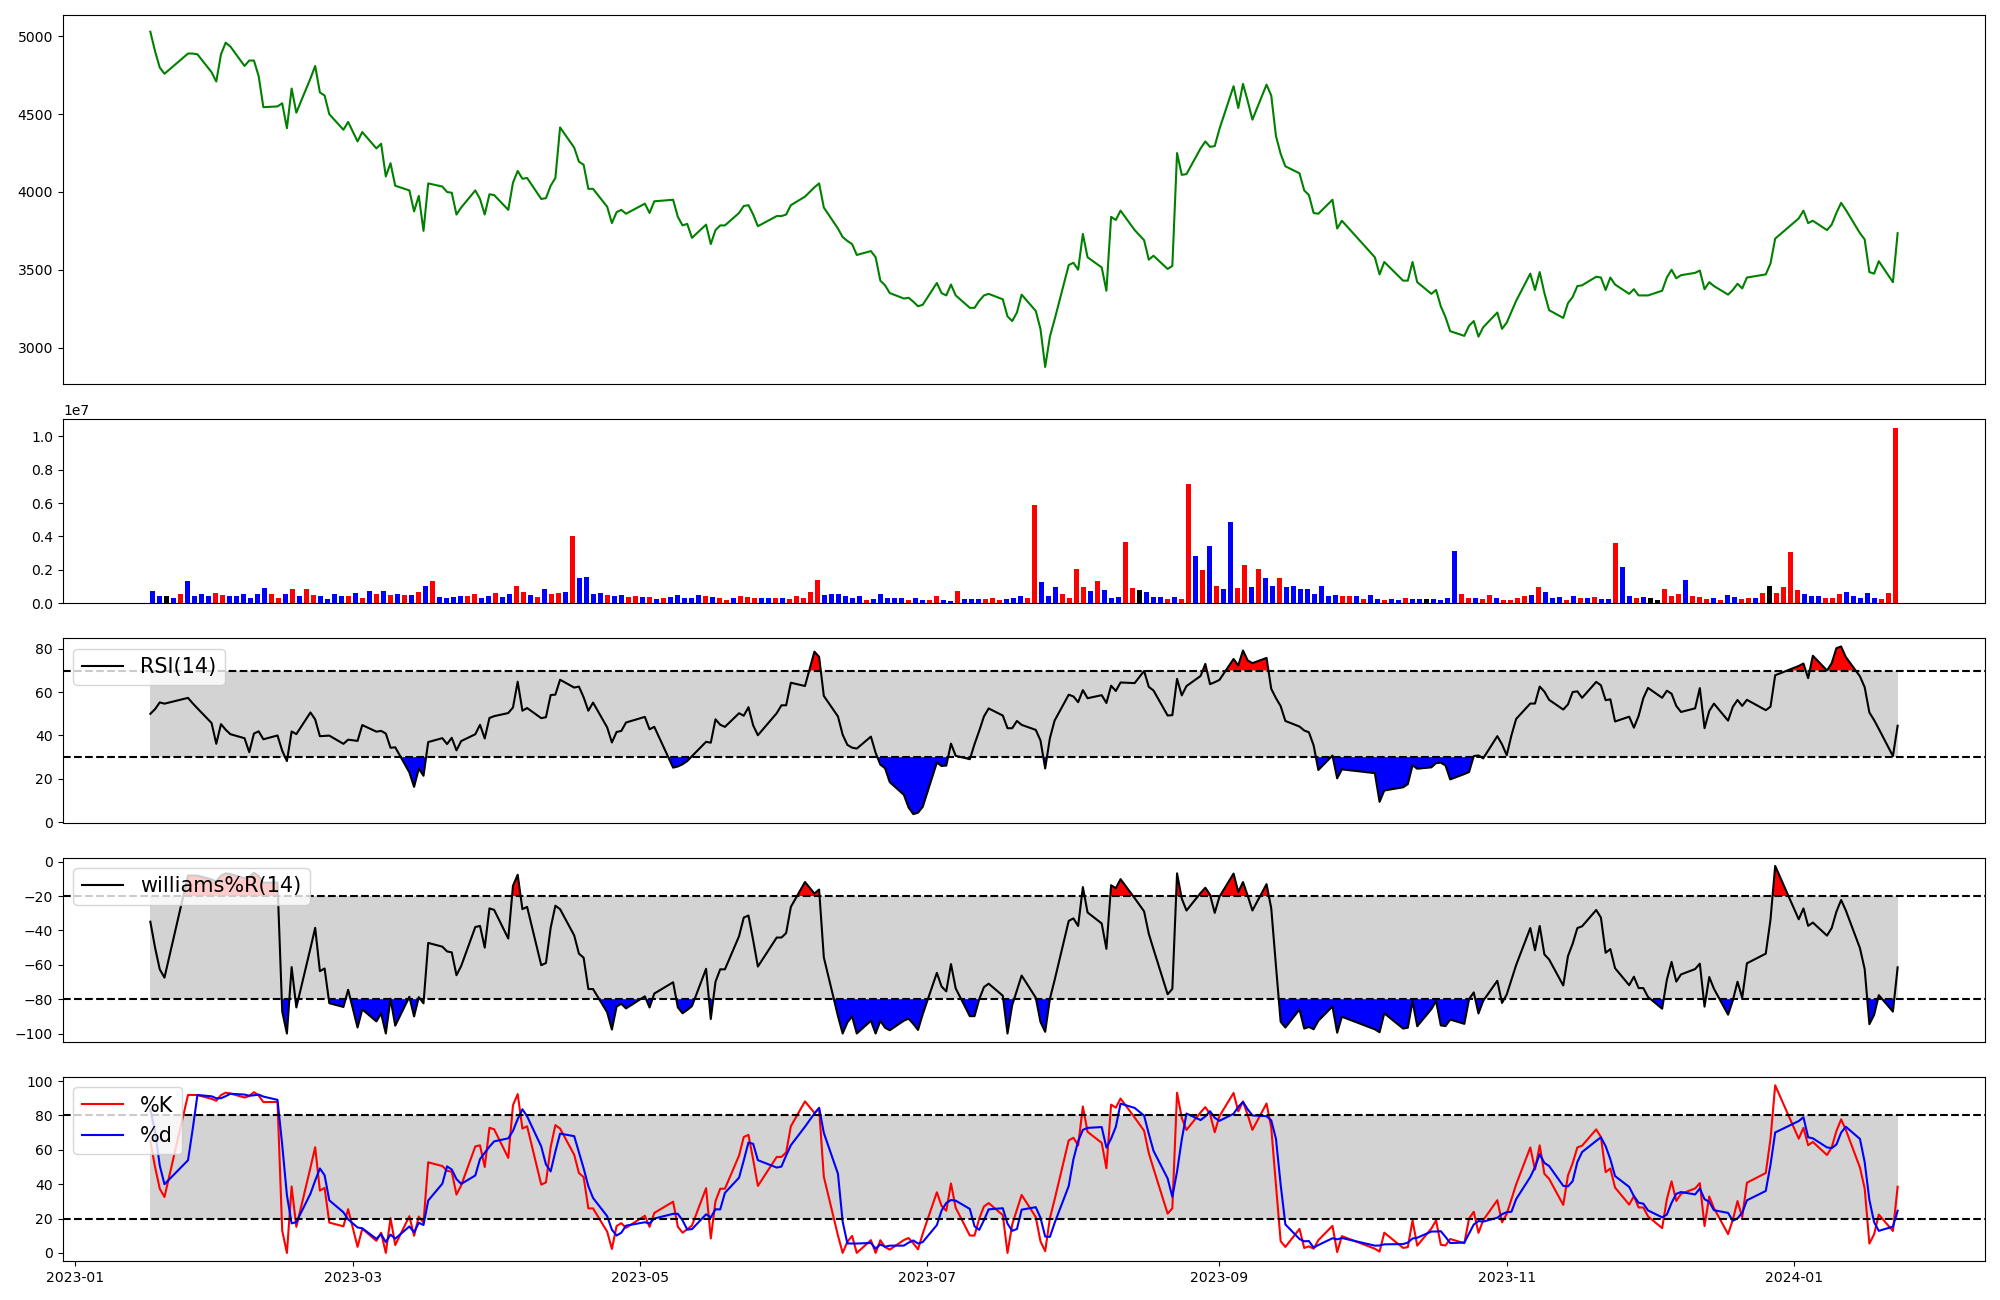Click the 4000 price axis label

pos(35,193)
